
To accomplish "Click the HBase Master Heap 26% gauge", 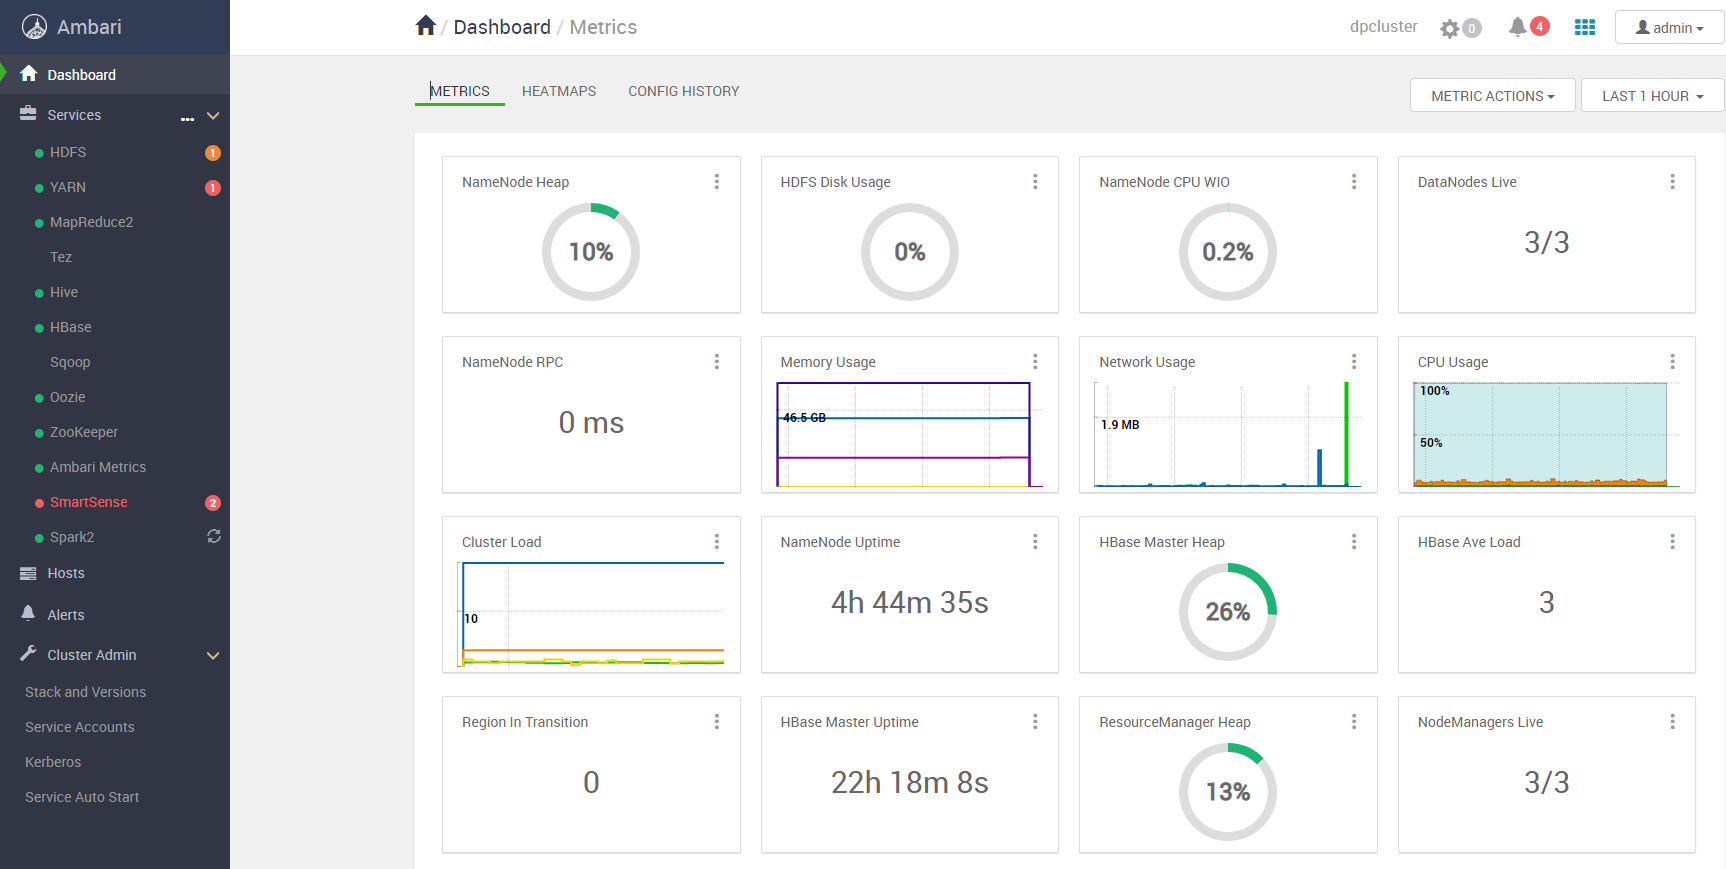I will point(1228,612).
